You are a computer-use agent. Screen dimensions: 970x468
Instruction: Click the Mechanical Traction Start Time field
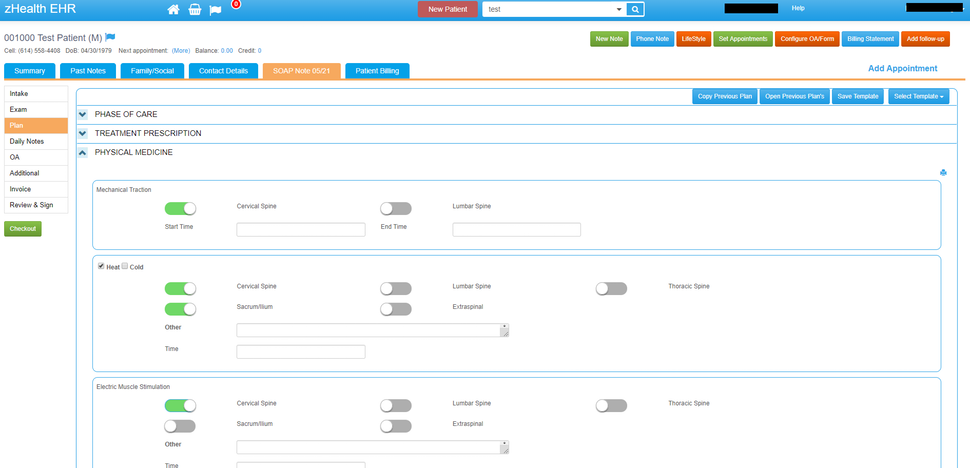(301, 230)
